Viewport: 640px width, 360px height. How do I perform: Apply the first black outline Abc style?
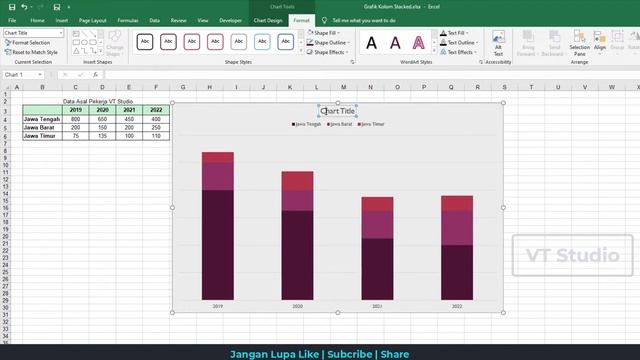(x=145, y=42)
